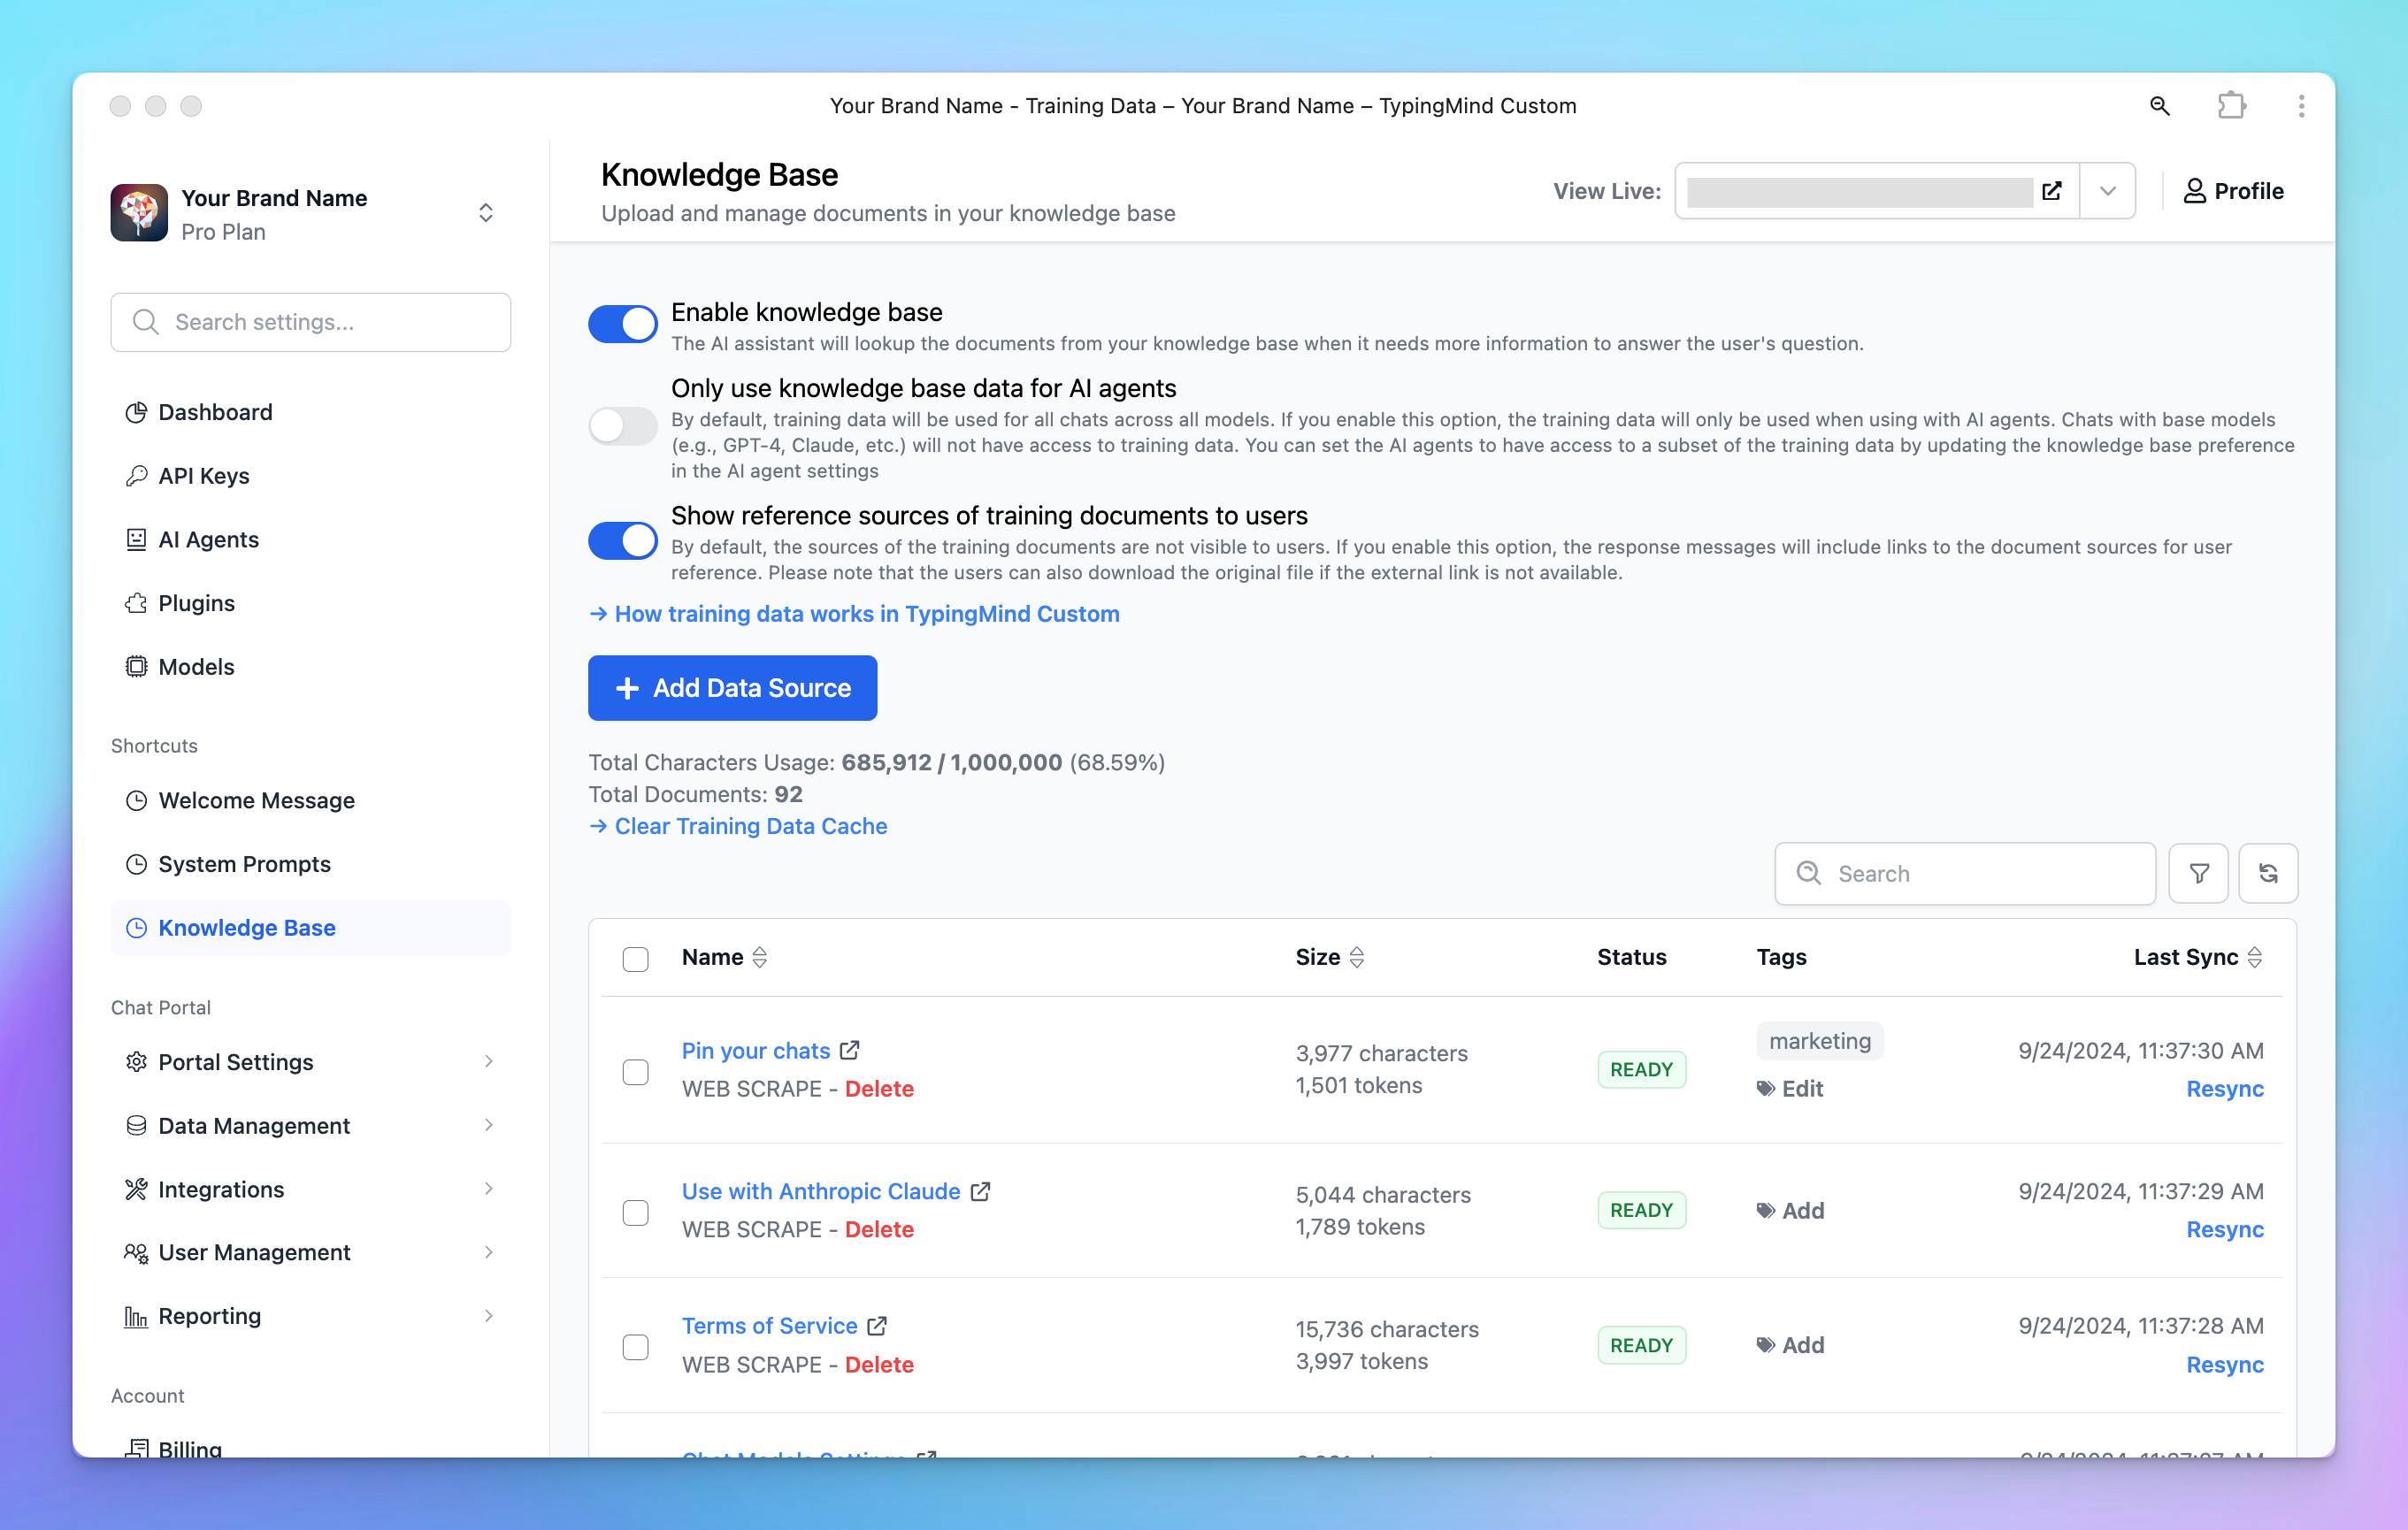Toggle Only use knowledge base for AI agents
Screen dimensions: 2408x1530
point(621,421)
